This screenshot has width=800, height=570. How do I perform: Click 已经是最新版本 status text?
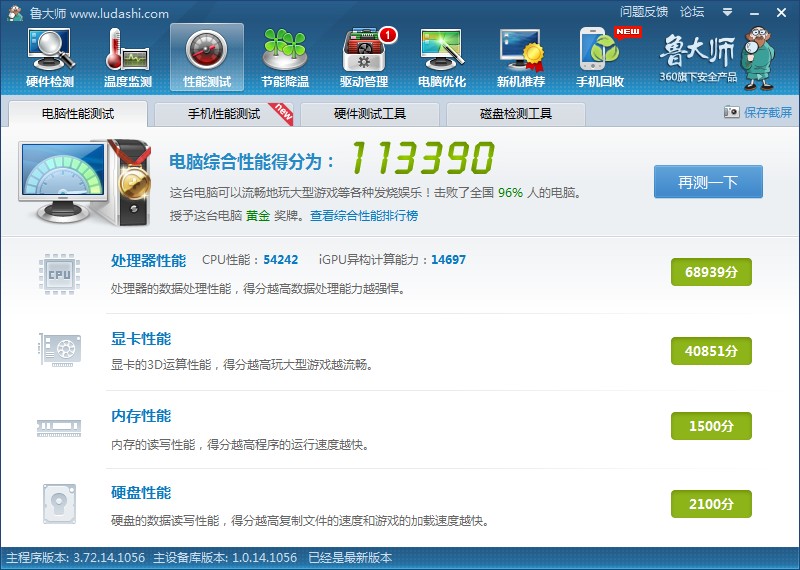pyautogui.click(x=350, y=558)
